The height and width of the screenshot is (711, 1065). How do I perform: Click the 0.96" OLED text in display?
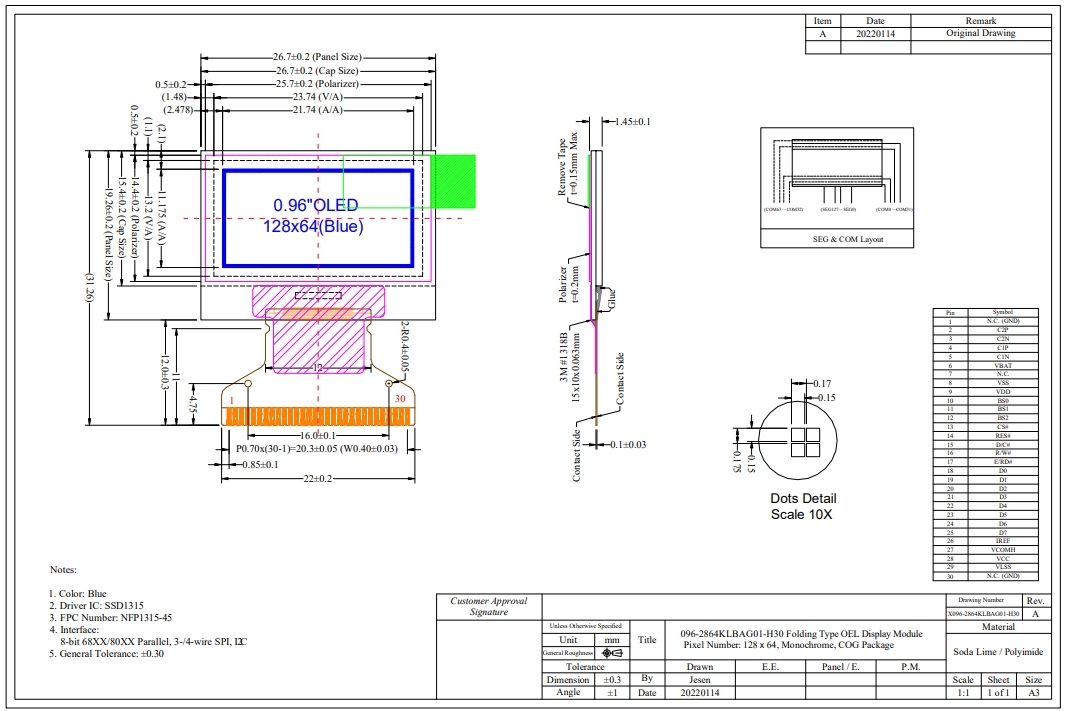(x=316, y=205)
